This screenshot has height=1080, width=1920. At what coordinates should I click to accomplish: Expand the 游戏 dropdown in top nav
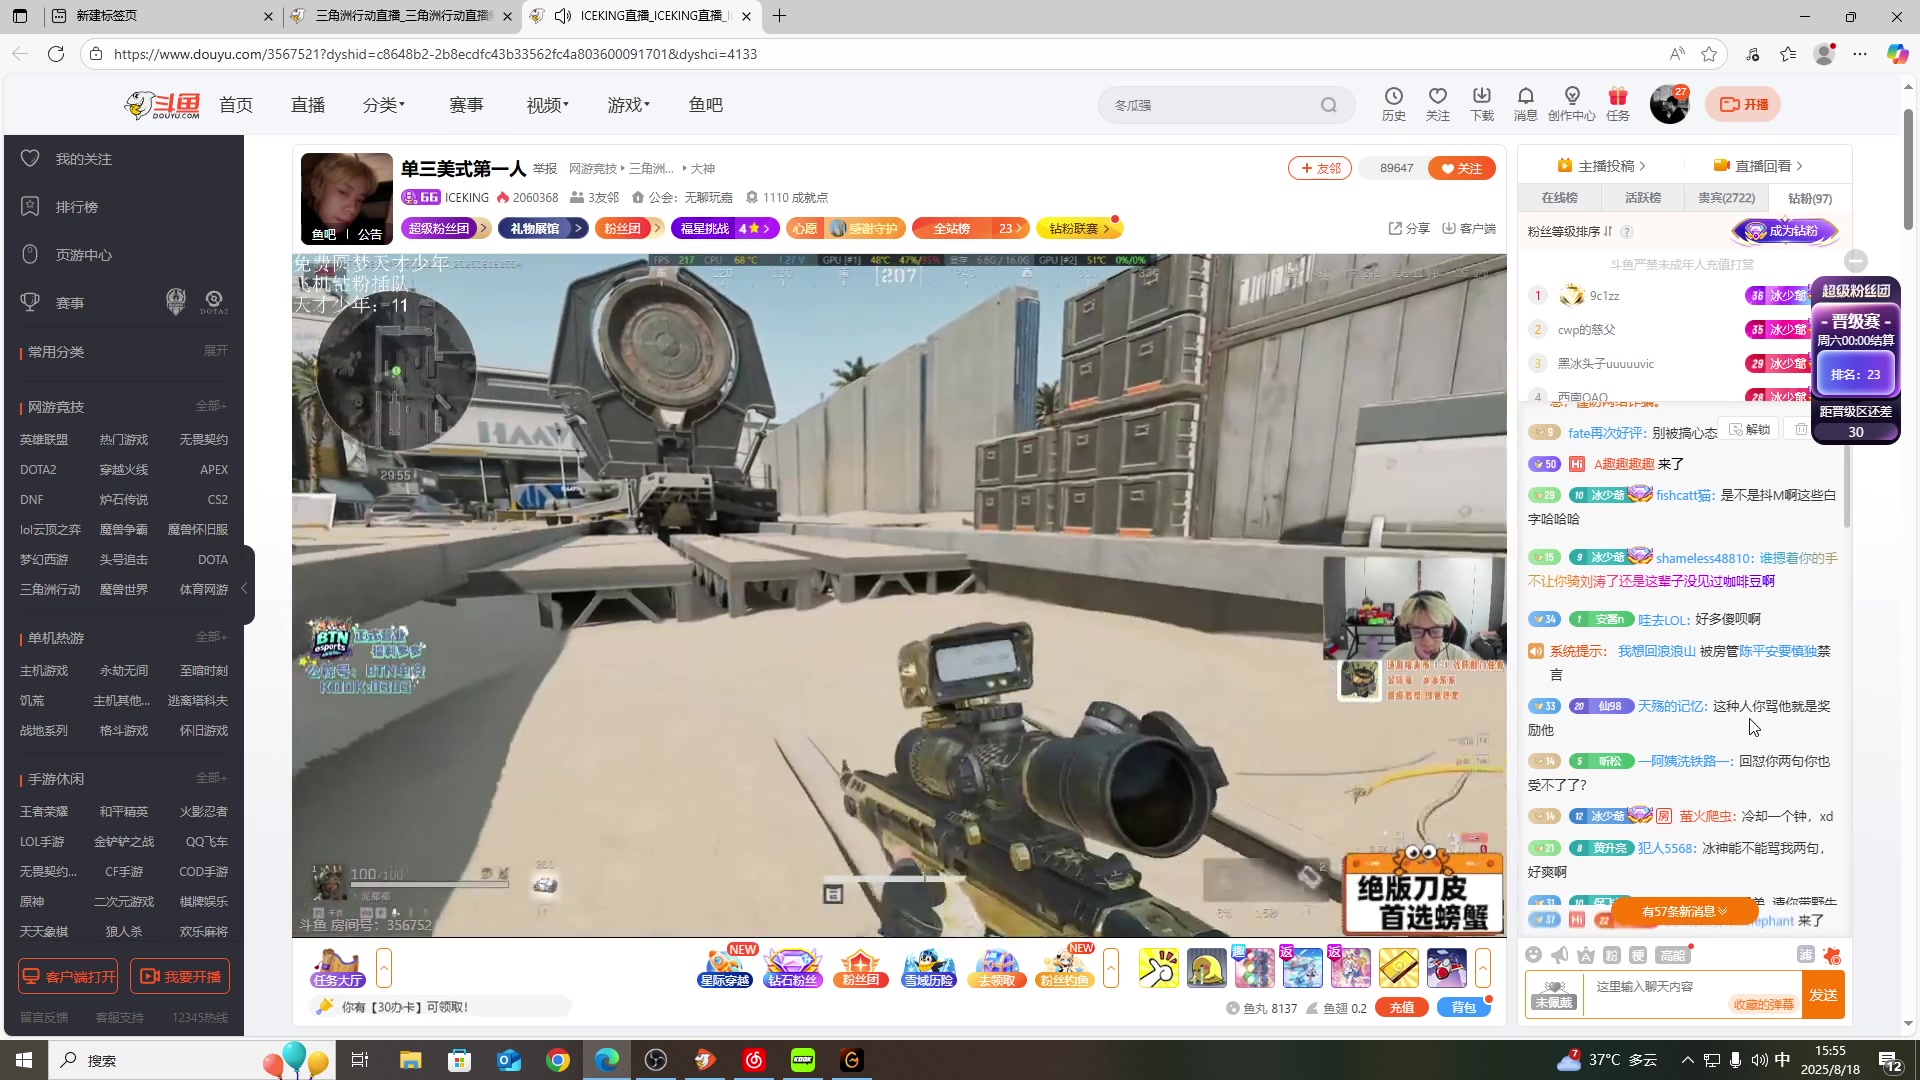click(628, 105)
